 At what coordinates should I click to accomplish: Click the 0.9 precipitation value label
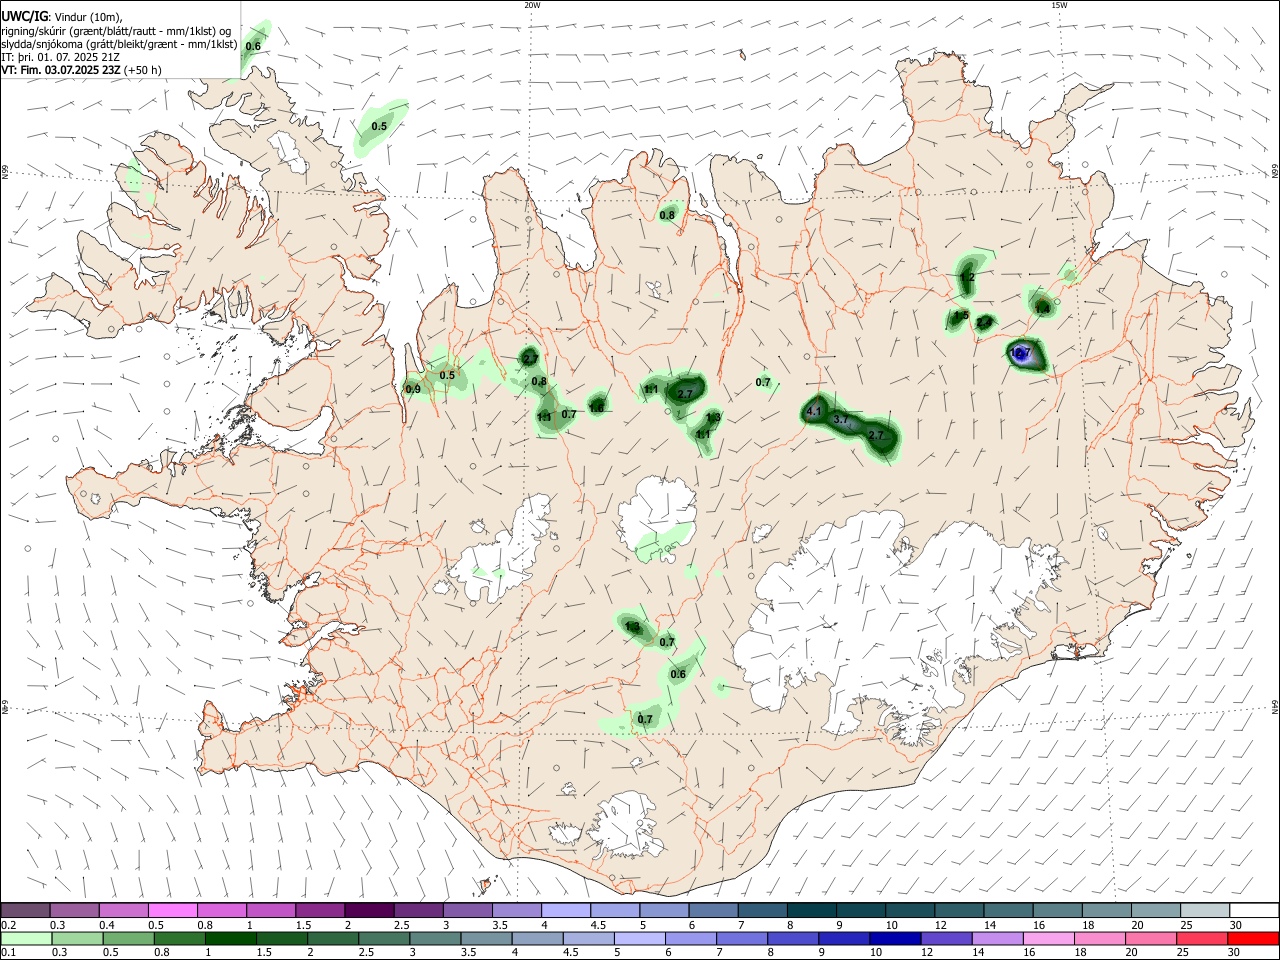(x=413, y=389)
